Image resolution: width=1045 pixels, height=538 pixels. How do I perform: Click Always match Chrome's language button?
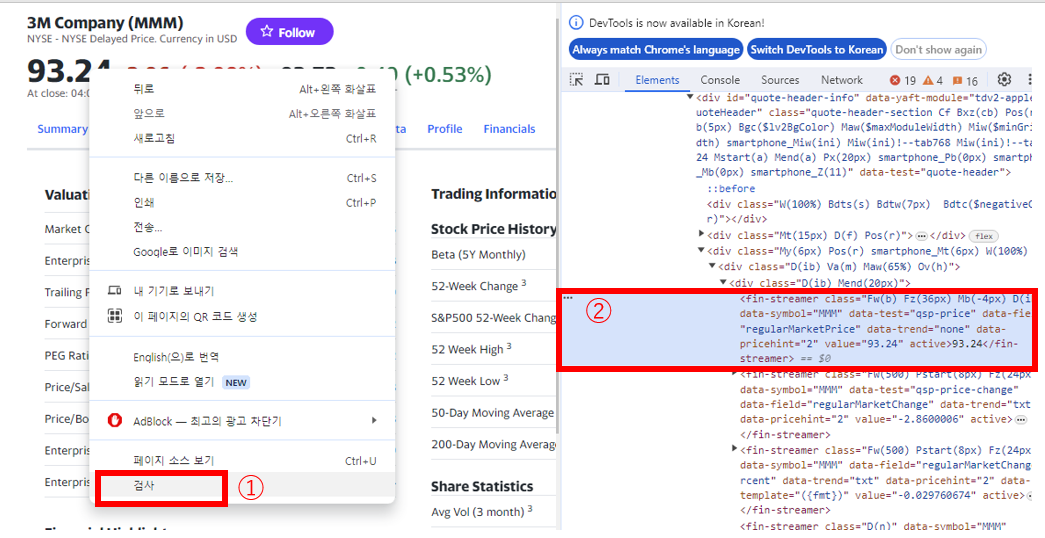point(656,49)
